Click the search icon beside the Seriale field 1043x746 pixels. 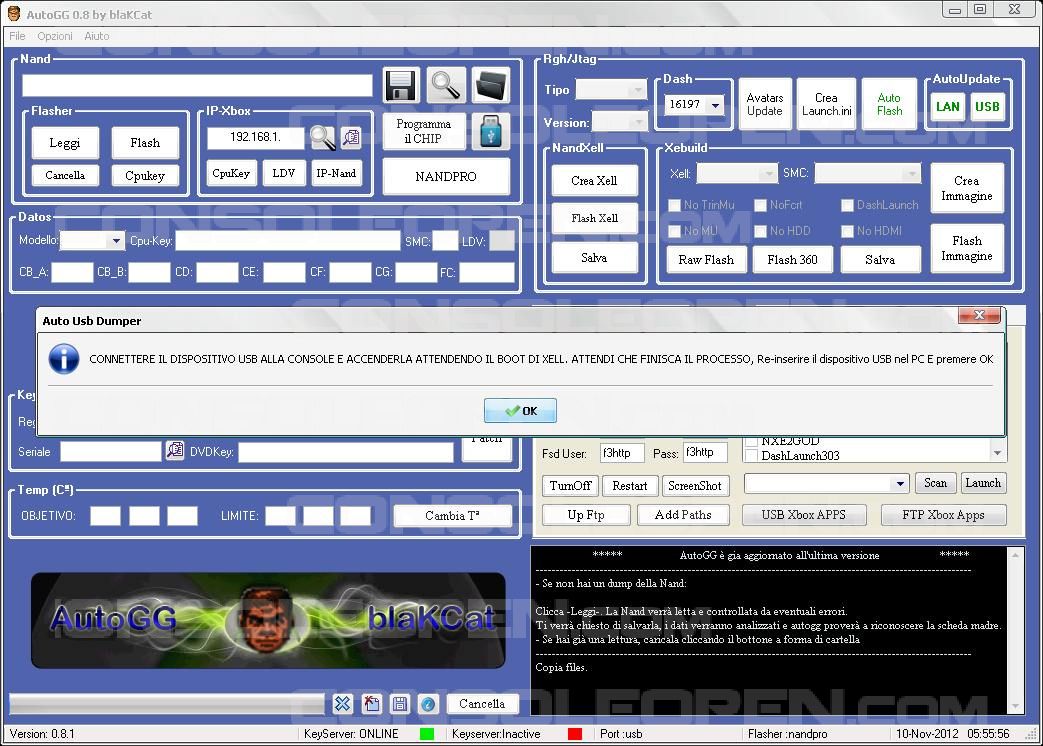coord(175,452)
